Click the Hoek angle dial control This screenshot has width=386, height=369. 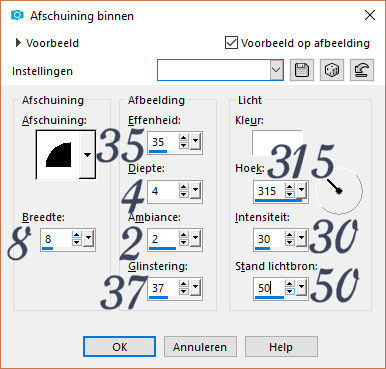(x=339, y=191)
